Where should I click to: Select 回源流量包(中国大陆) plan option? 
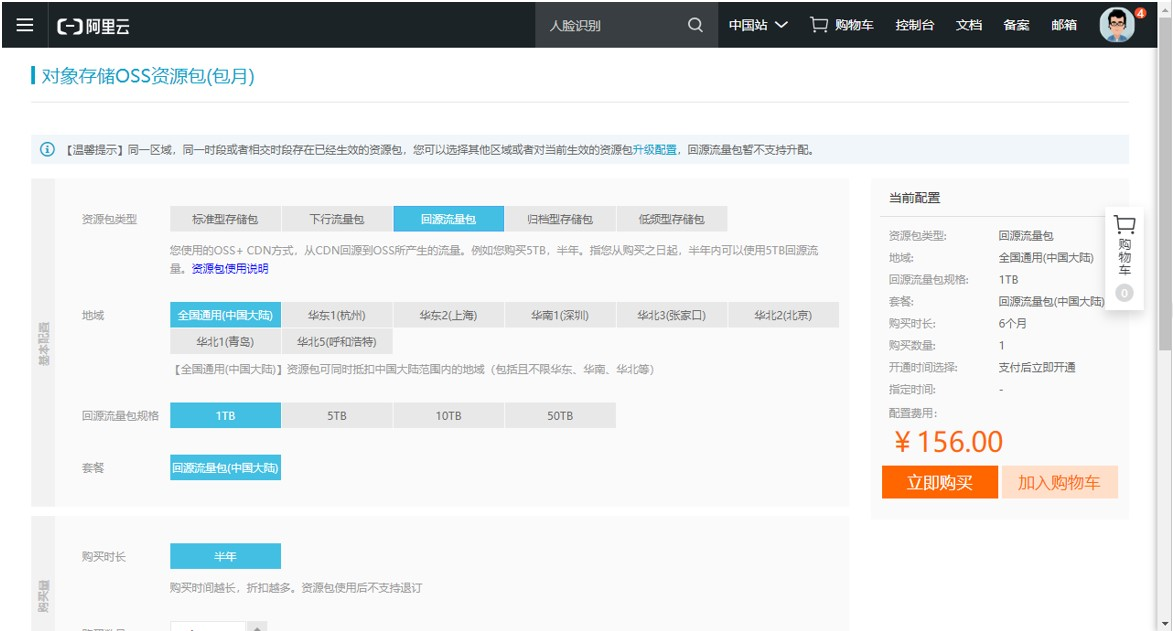tap(225, 468)
